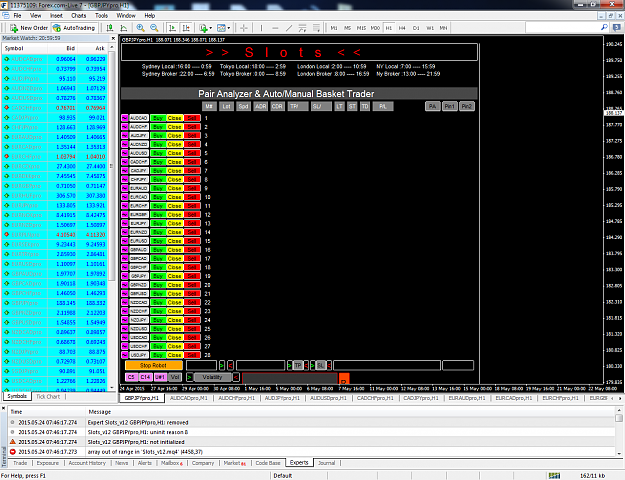625x480 pixels.
Task: Click green arrow left of Volatility
Action: (190, 377)
